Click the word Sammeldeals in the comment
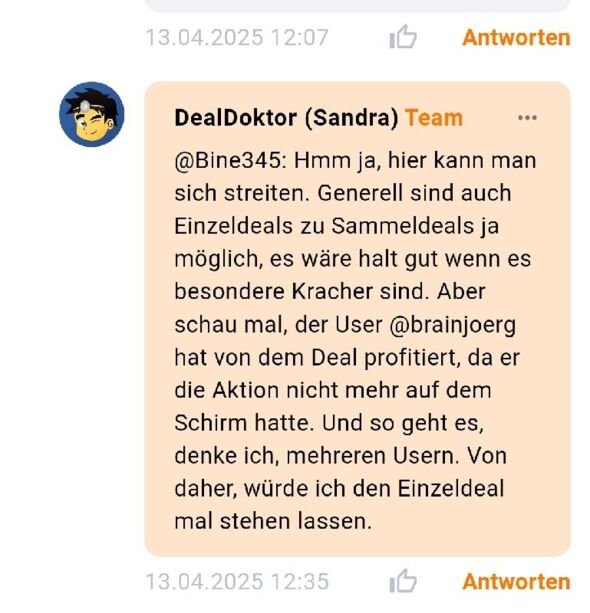Screen dimensions: 590x613 (x=402, y=226)
